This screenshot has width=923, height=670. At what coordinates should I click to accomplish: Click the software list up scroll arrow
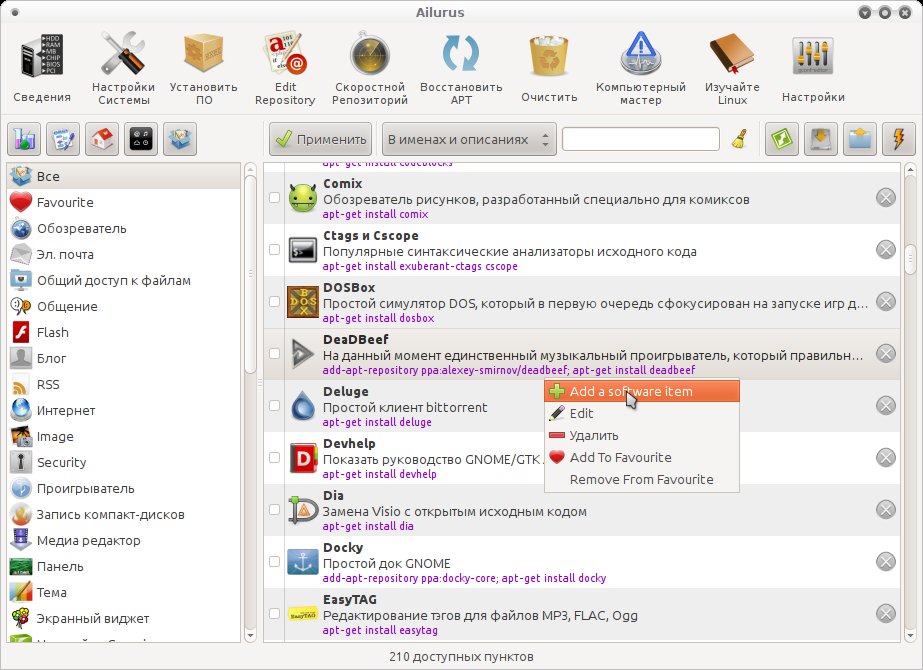(911, 170)
